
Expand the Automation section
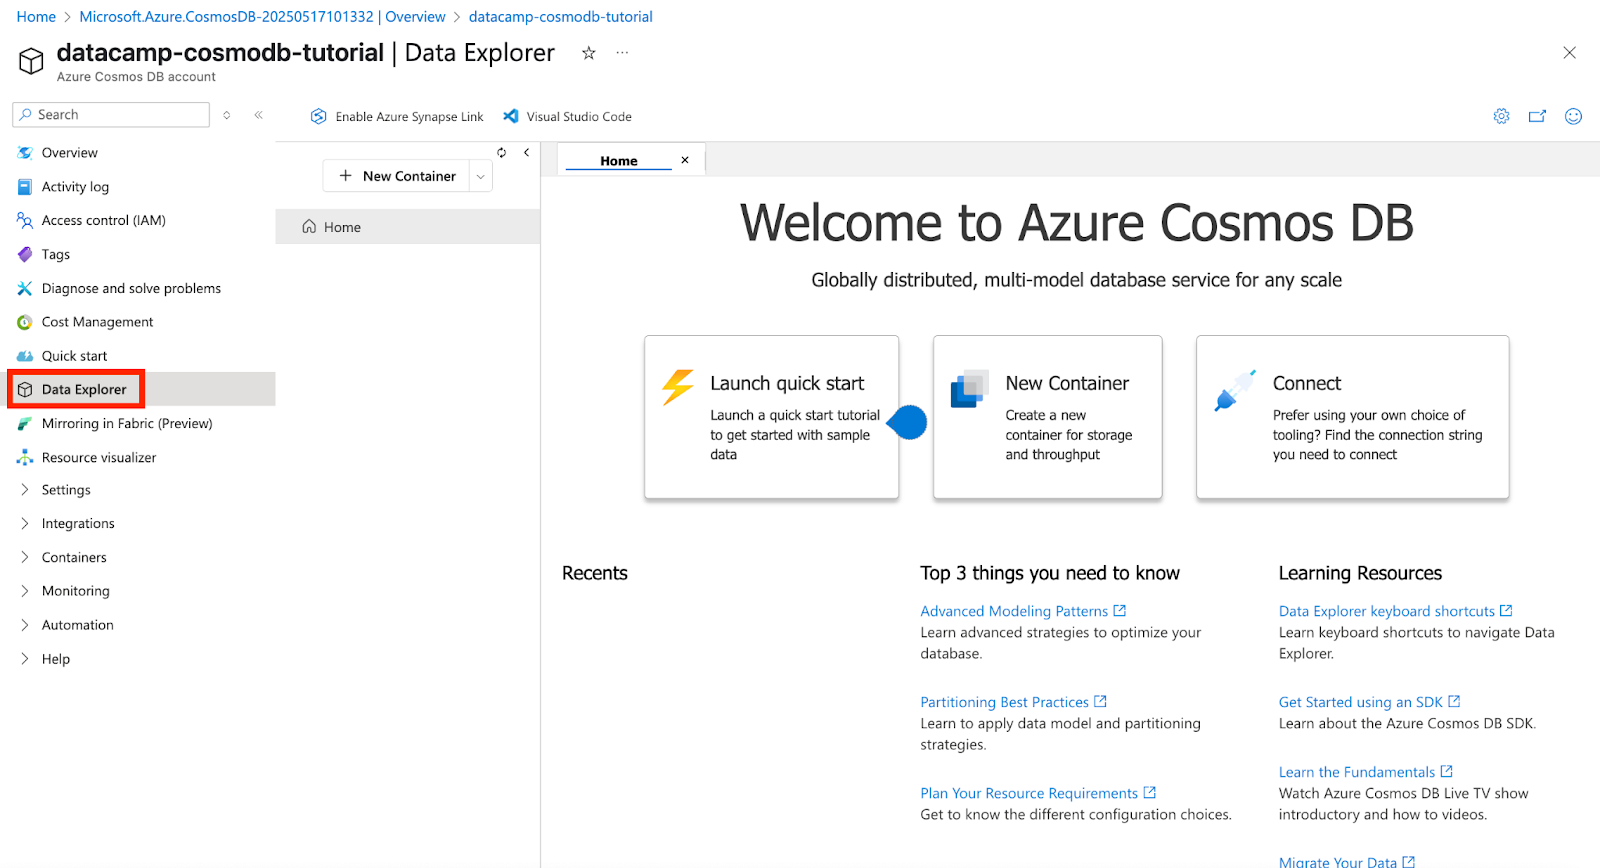pyautogui.click(x=25, y=625)
